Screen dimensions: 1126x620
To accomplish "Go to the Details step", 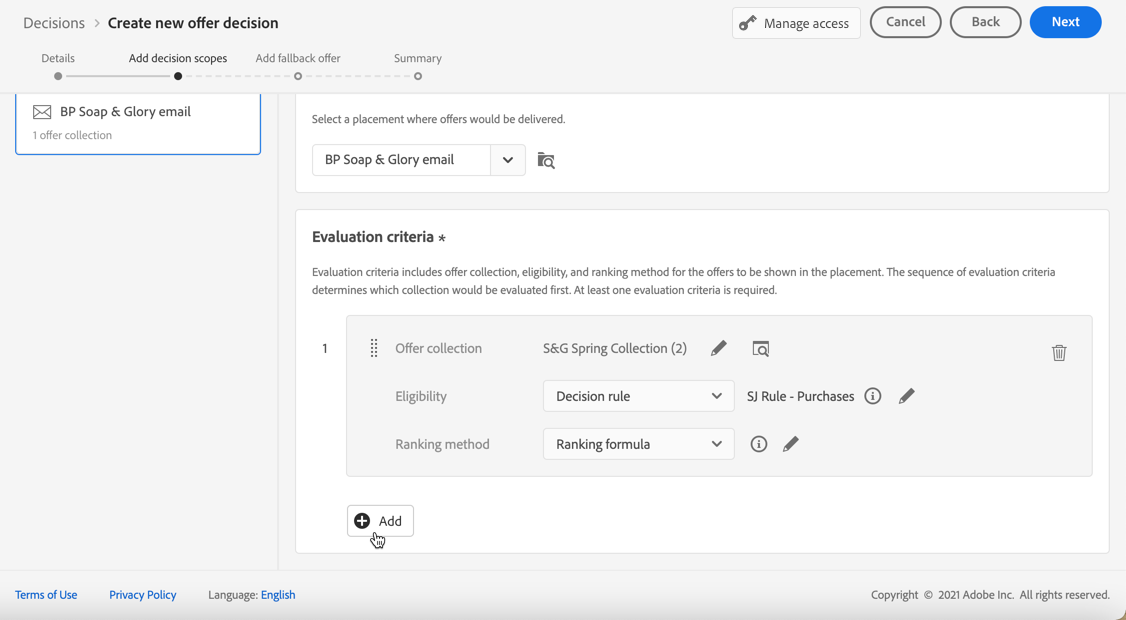I will (x=58, y=76).
